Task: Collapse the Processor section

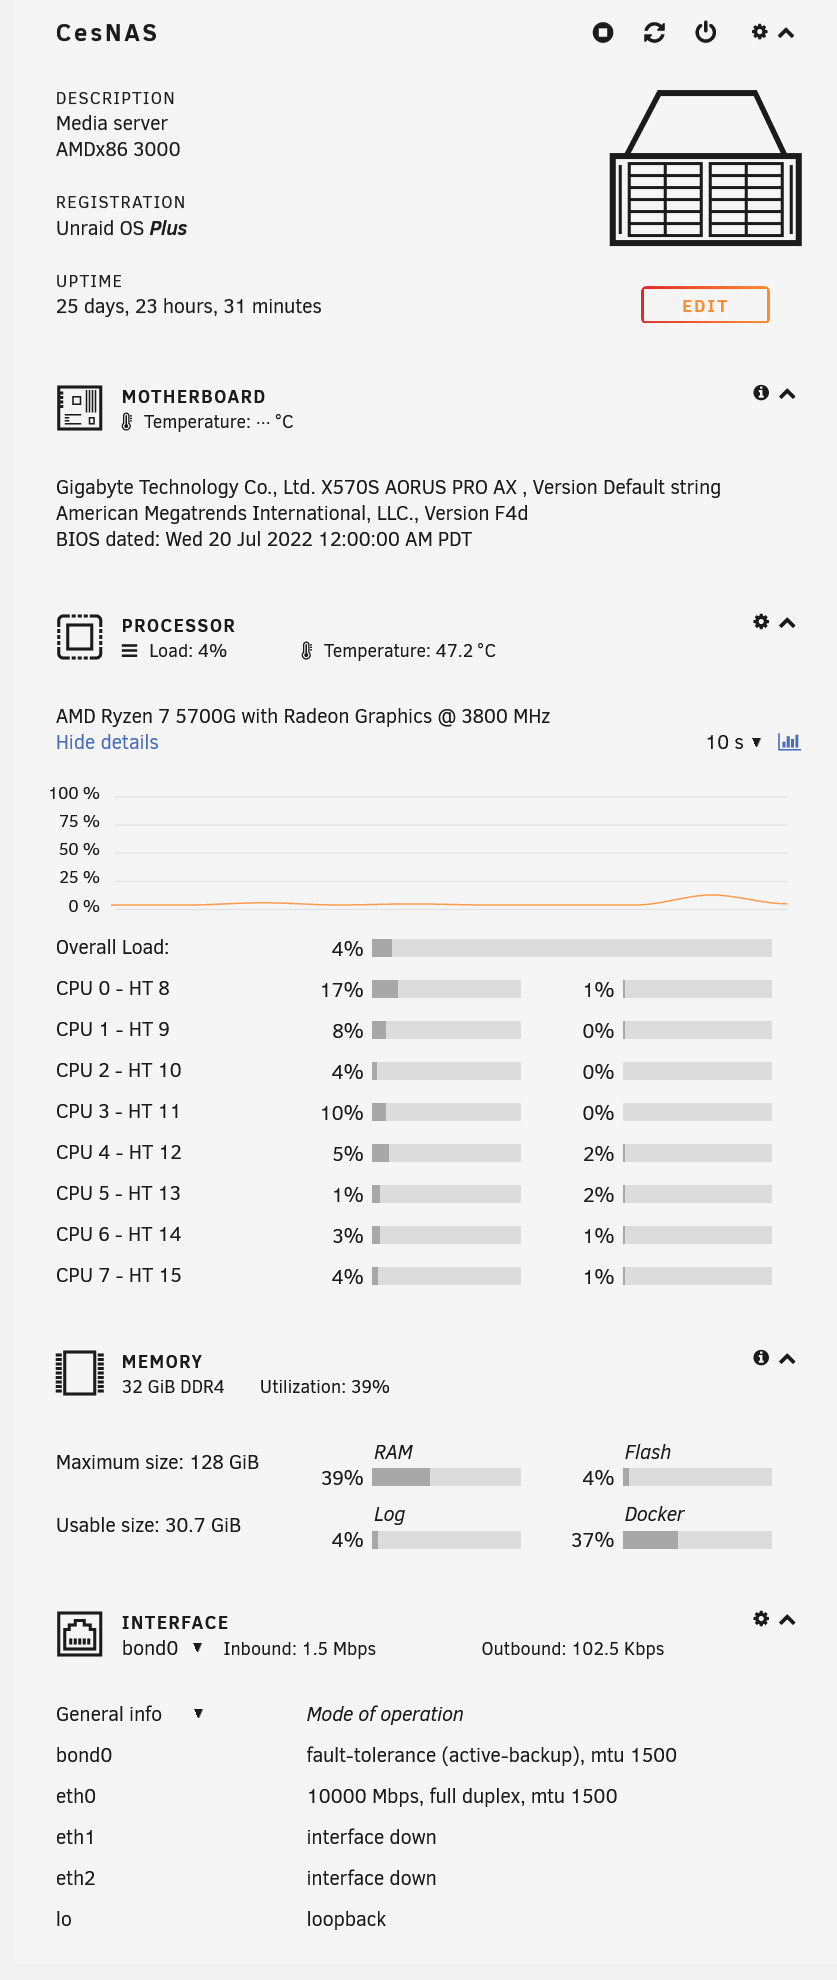Action: point(788,623)
